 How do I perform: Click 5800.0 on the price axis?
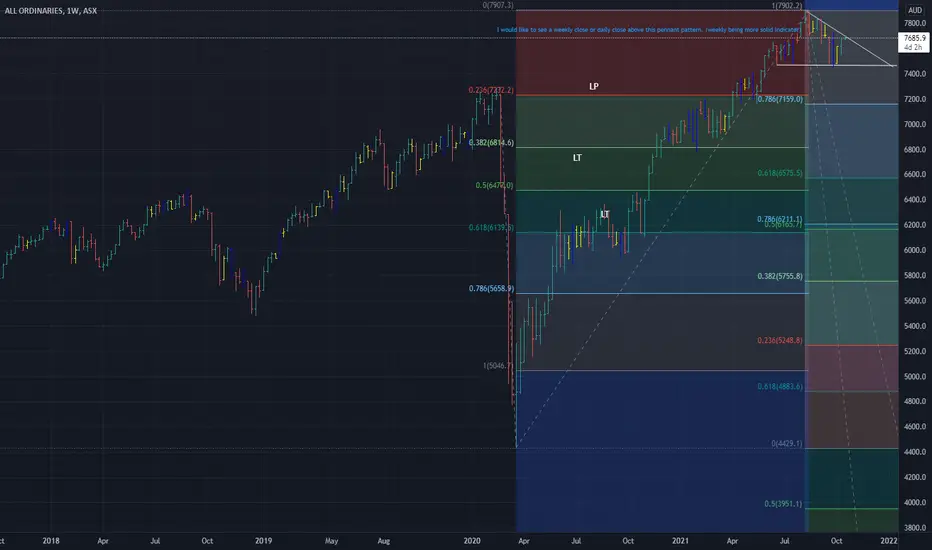pyautogui.click(x=915, y=275)
